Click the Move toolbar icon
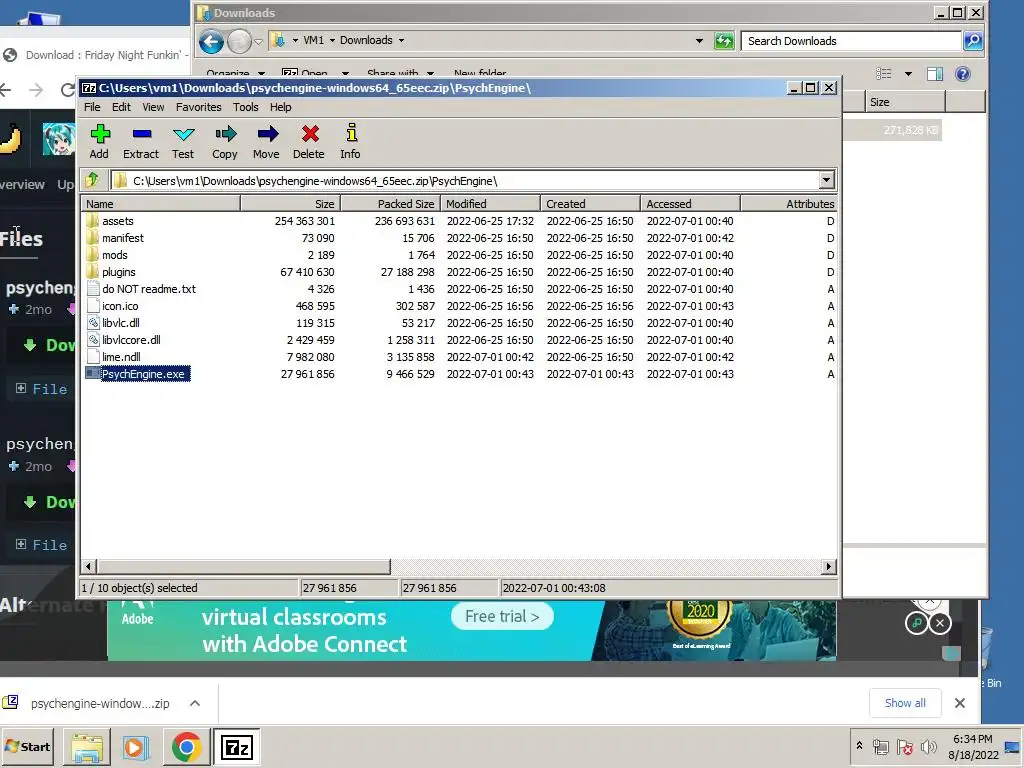Viewport: 1024px width, 768px height. pyautogui.click(x=266, y=141)
